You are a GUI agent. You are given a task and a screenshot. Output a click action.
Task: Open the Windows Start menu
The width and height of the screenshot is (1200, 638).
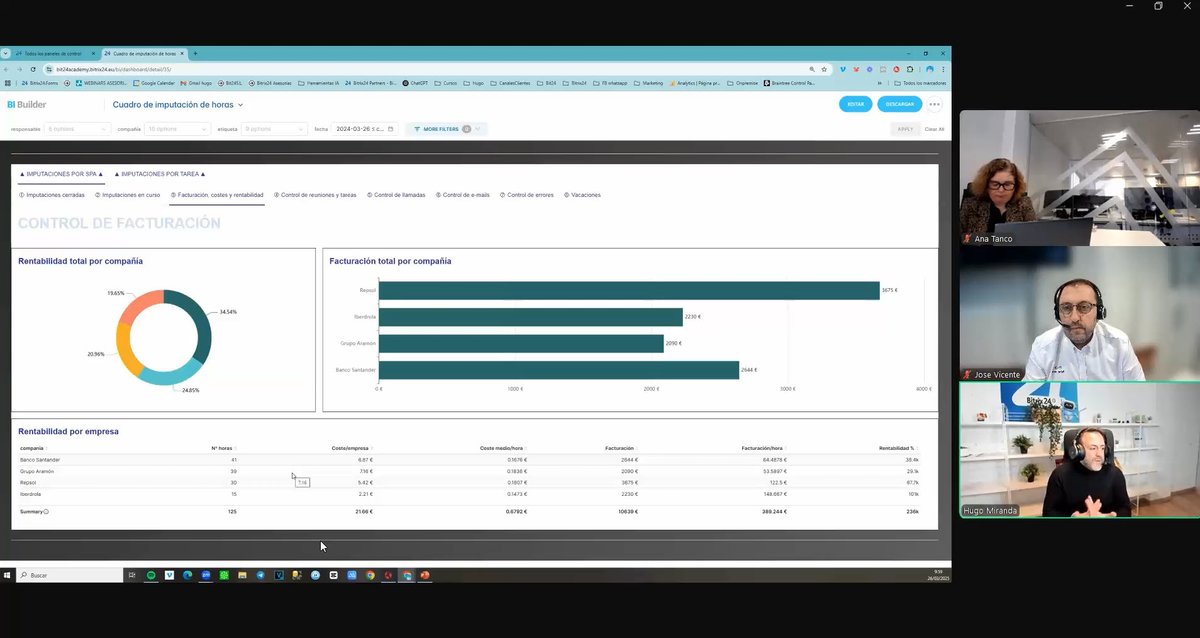pos(8,575)
